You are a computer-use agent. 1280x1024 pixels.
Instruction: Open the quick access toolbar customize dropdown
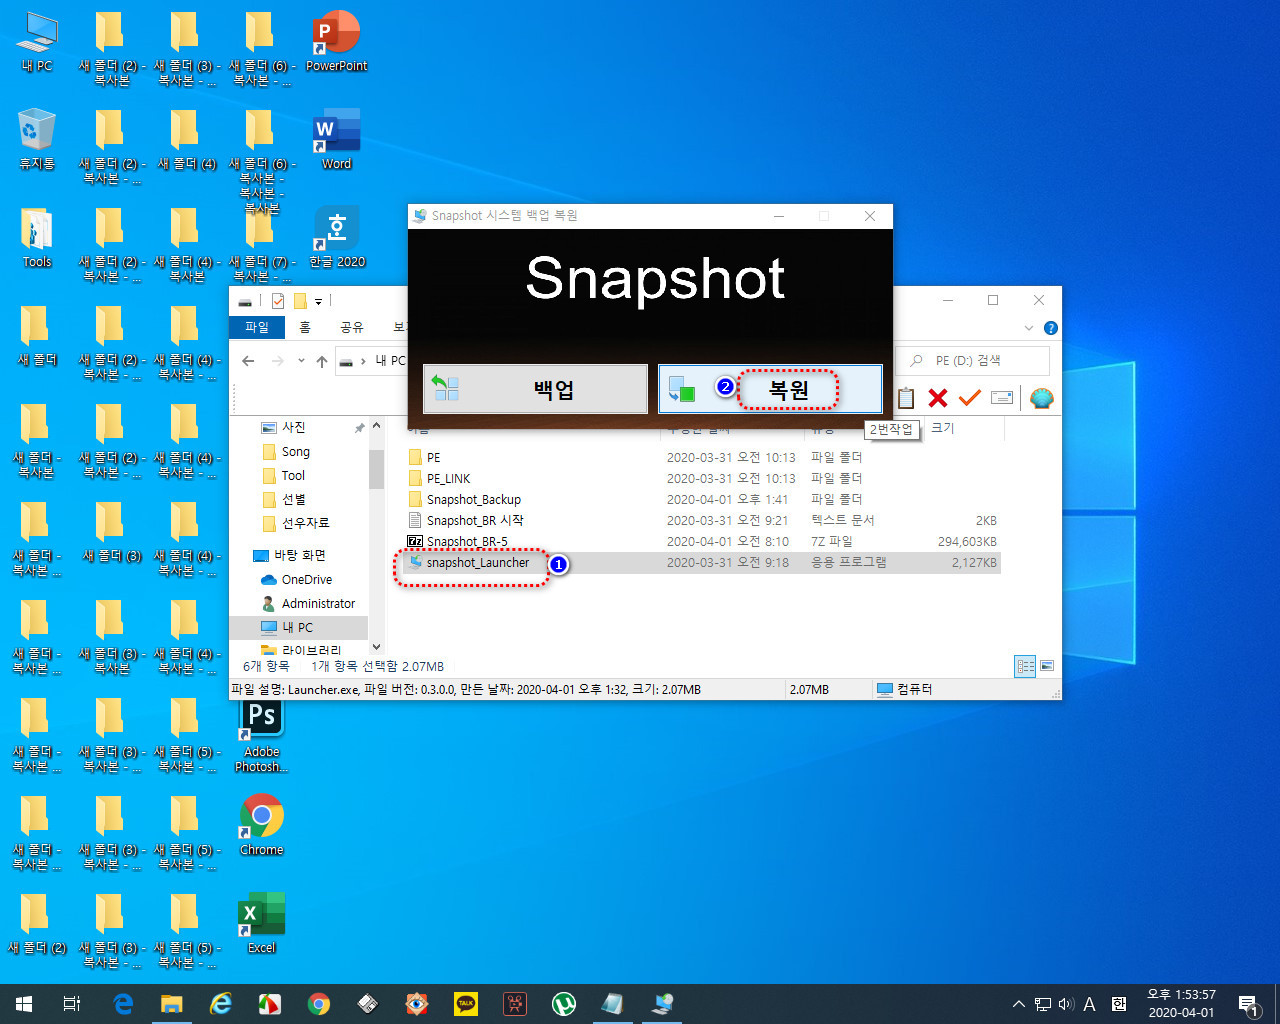tap(319, 301)
